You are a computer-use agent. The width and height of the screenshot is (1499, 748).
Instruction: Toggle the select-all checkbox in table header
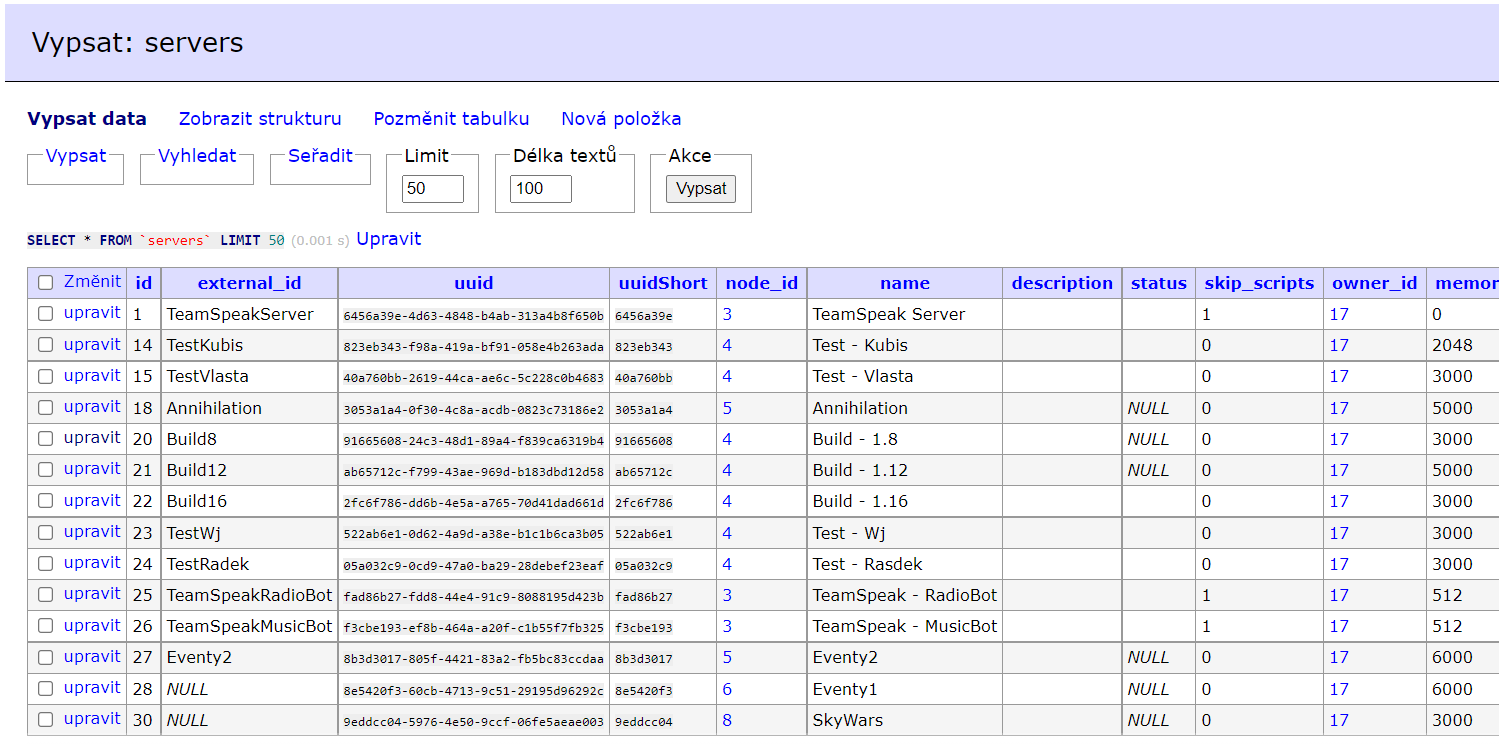pos(45,283)
